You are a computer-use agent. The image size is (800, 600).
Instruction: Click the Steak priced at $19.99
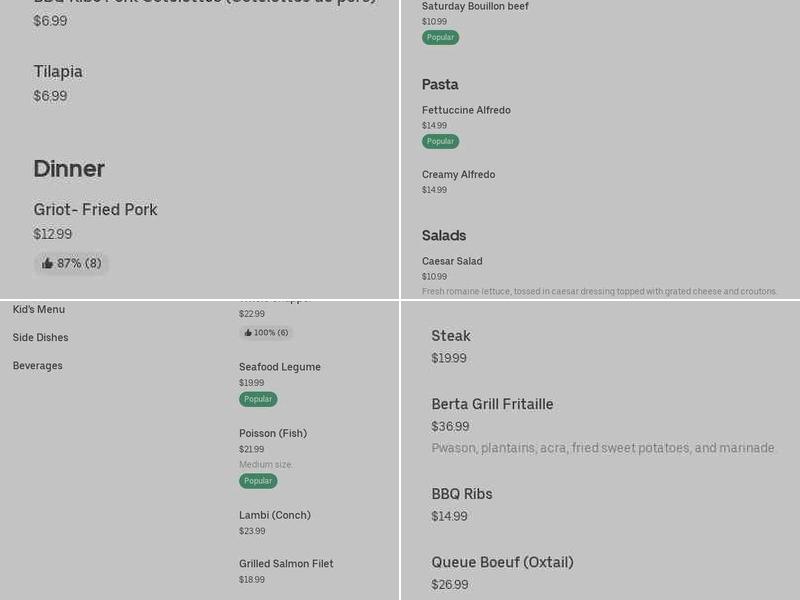[x=450, y=335]
